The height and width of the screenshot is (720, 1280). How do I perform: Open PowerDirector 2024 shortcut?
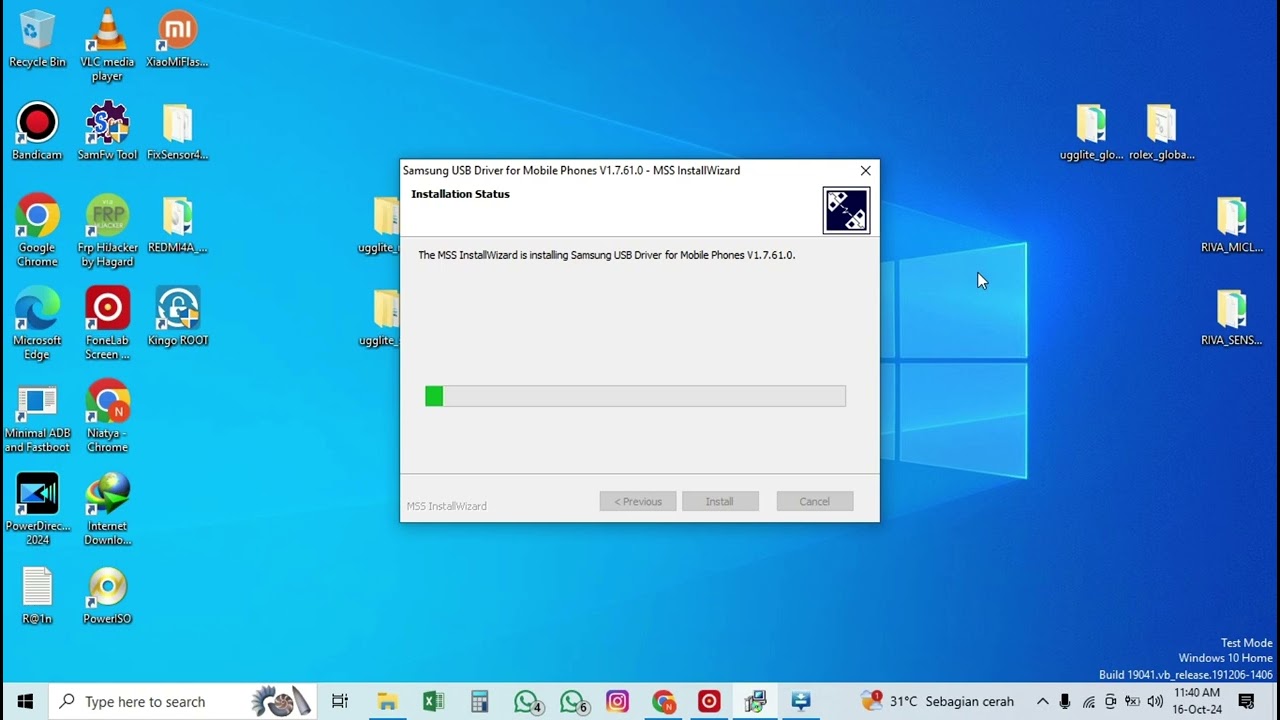tap(37, 510)
